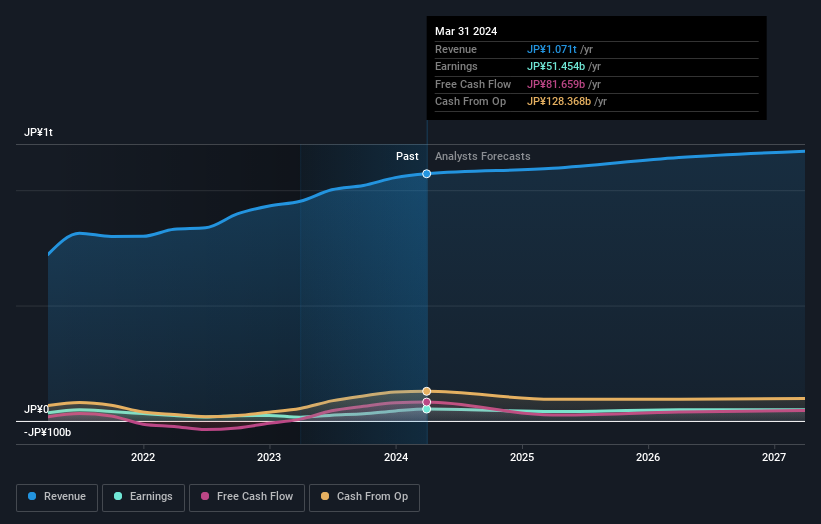Click the tooltip 'Earnings' row label
Viewport: 821px width, 524px height.
[456, 66]
